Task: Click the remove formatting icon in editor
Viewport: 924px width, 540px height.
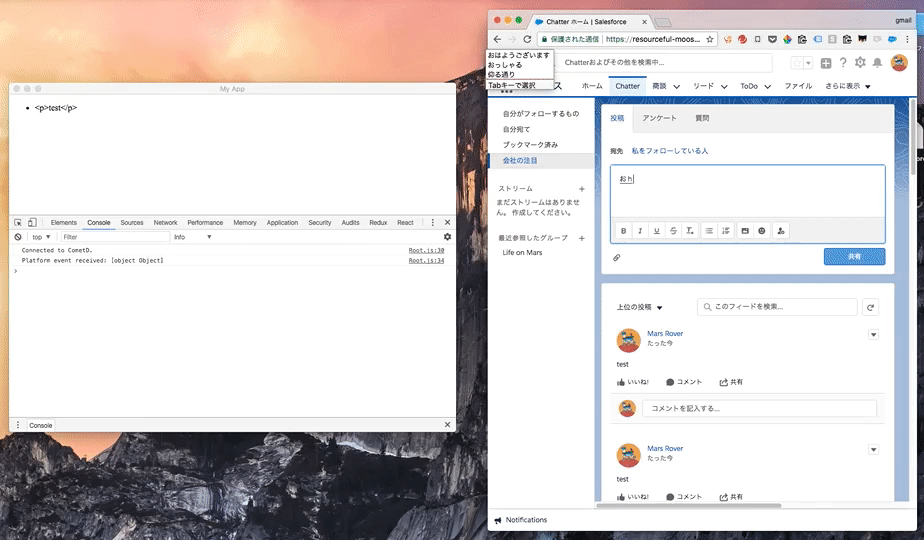Action: coord(689,231)
